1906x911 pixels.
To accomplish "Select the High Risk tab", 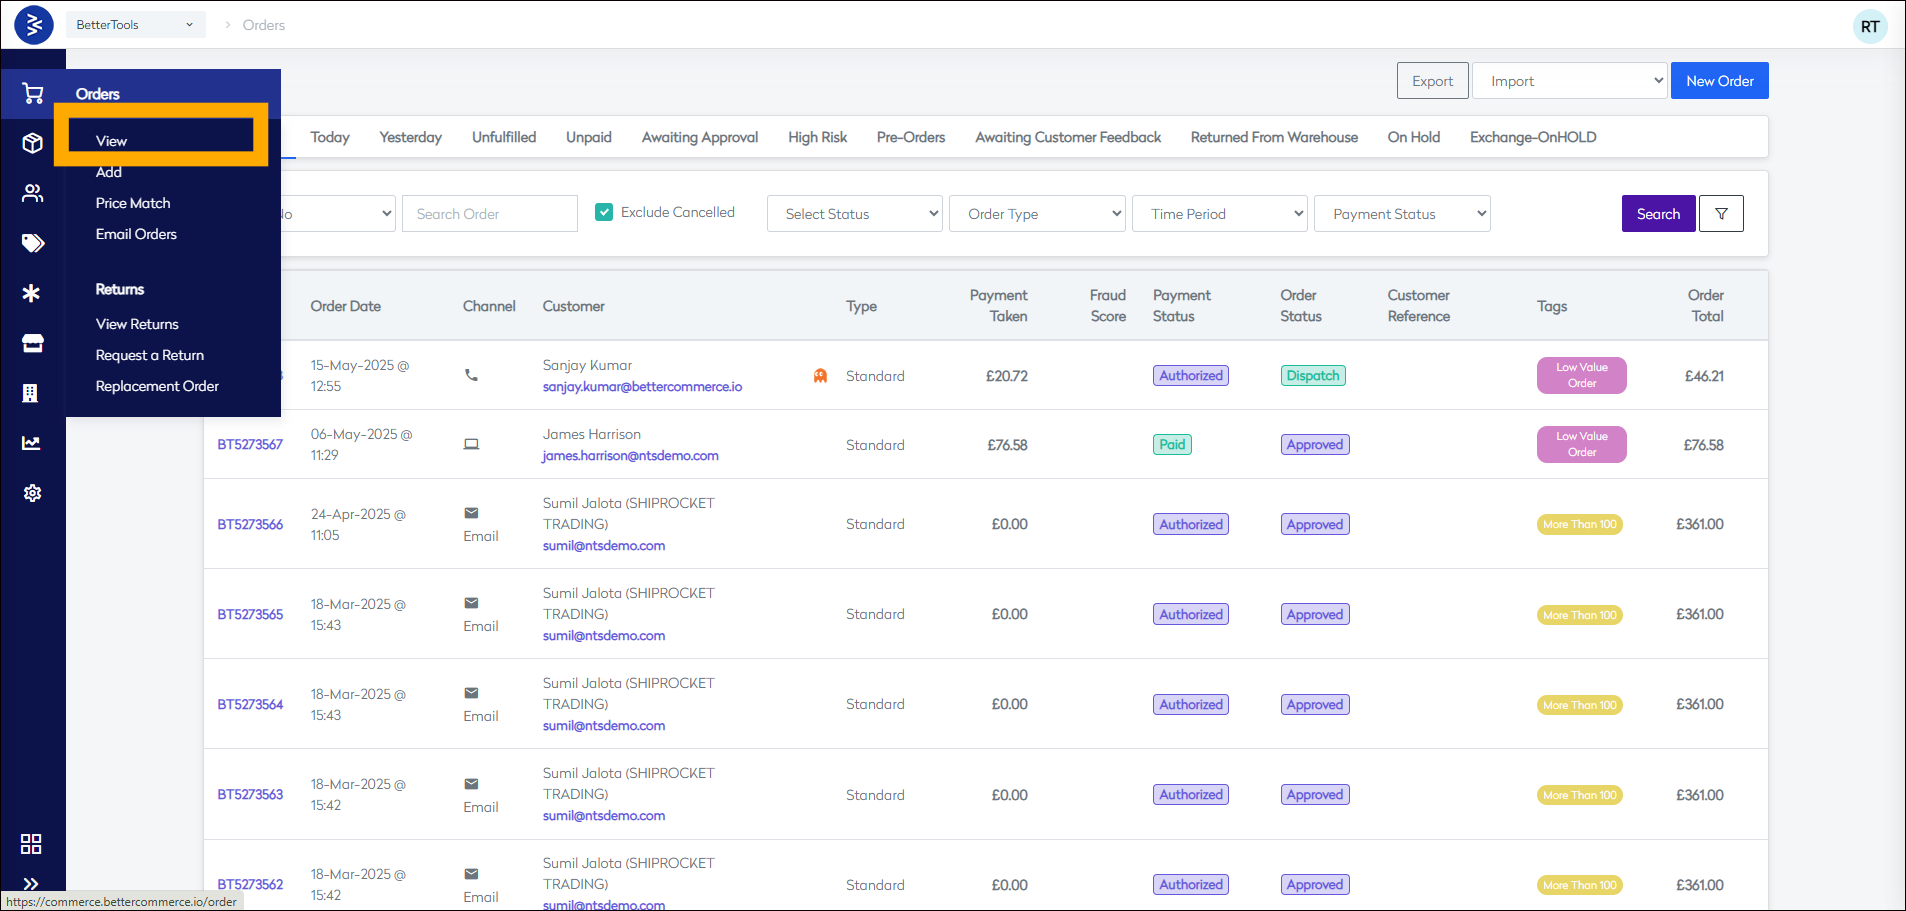I will tap(817, 137).
